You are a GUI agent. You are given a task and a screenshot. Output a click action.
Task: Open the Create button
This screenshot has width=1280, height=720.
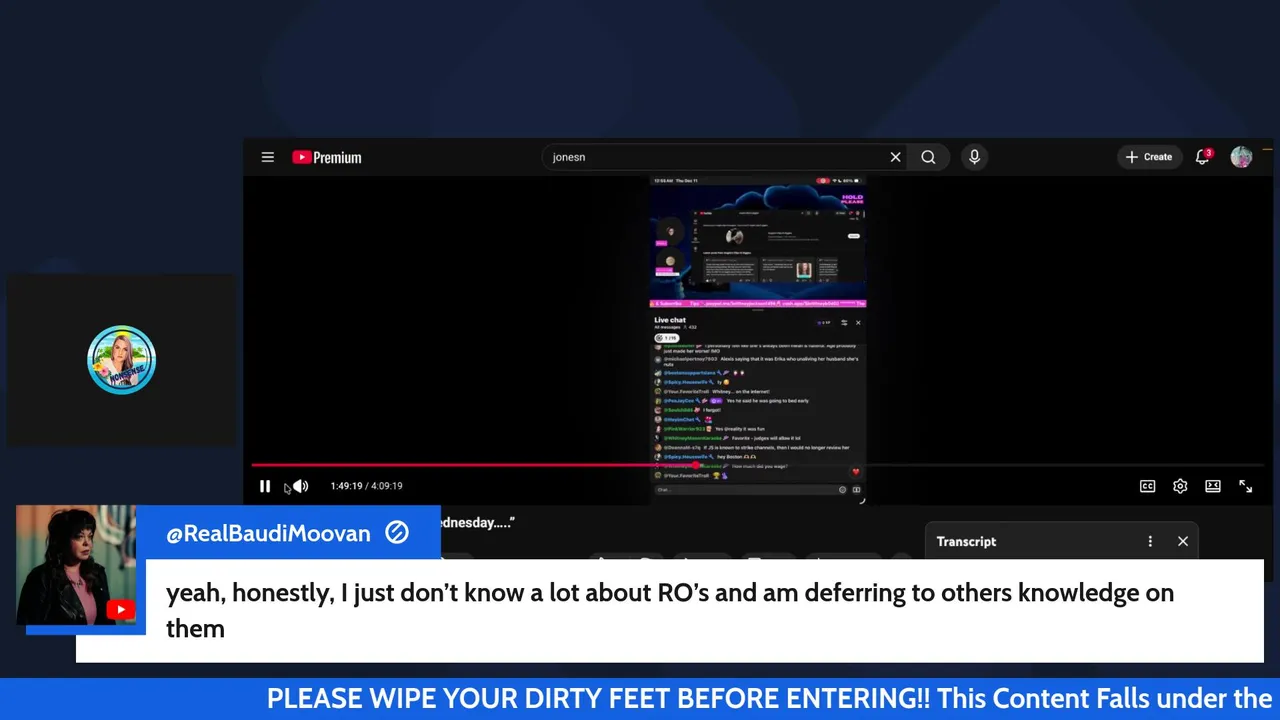(1148, 157)
